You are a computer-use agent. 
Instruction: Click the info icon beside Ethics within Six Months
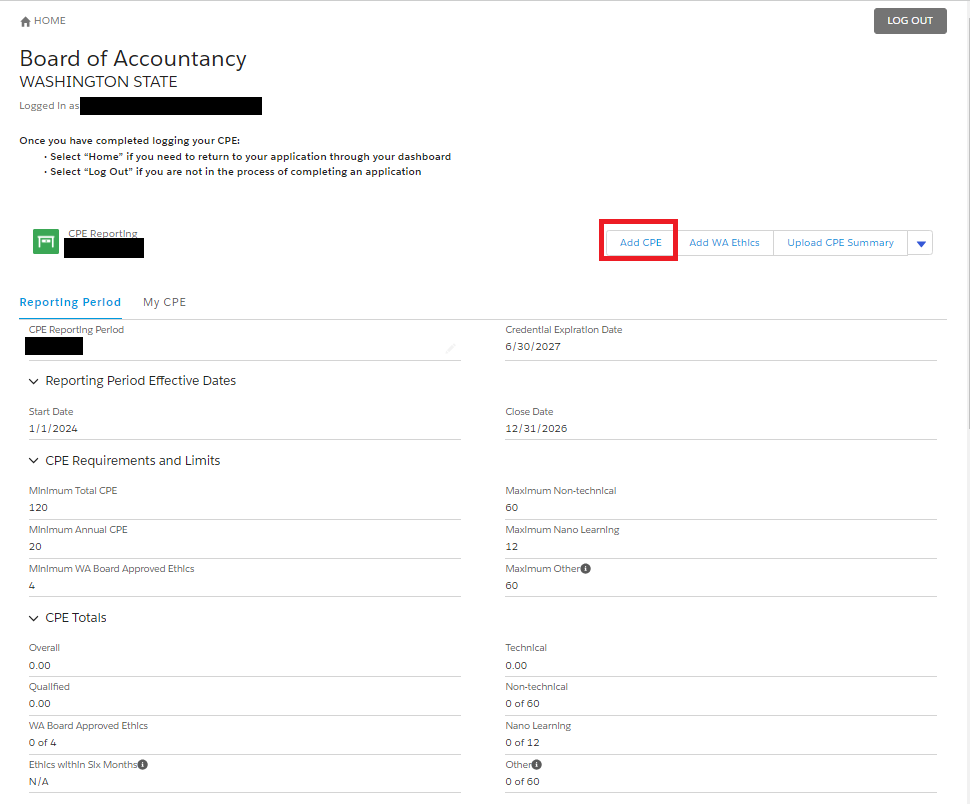pyautogui.click(x=143, y=765)
